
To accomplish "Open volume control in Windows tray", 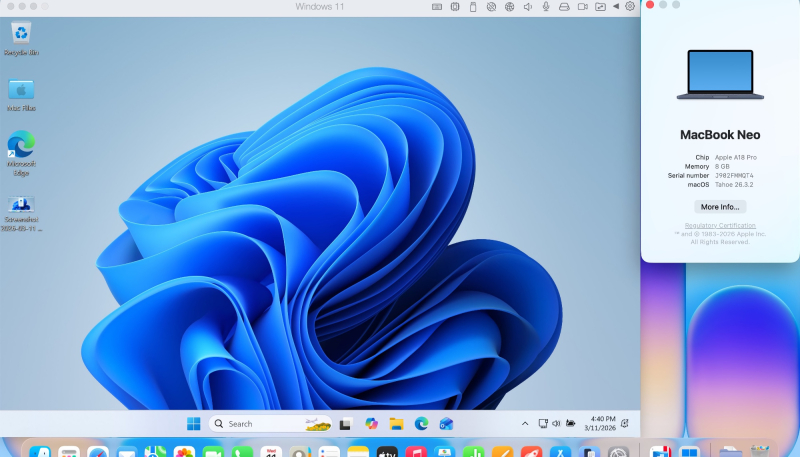I will (556, 423).
